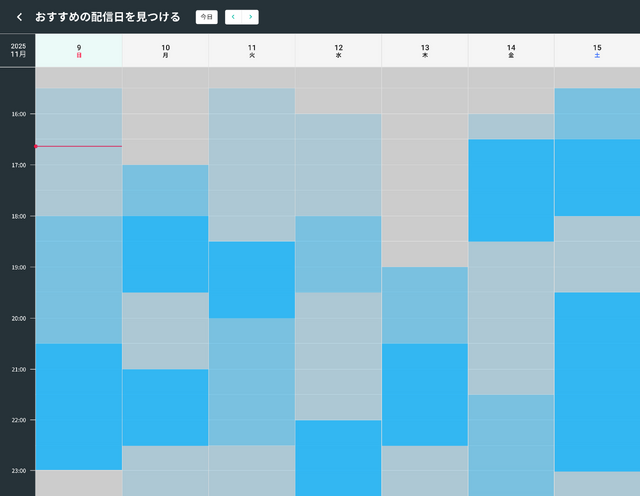Pick Monday's bright blue 18:00 slot
This screenshot has width=640, height=496.
coord(165,254)
